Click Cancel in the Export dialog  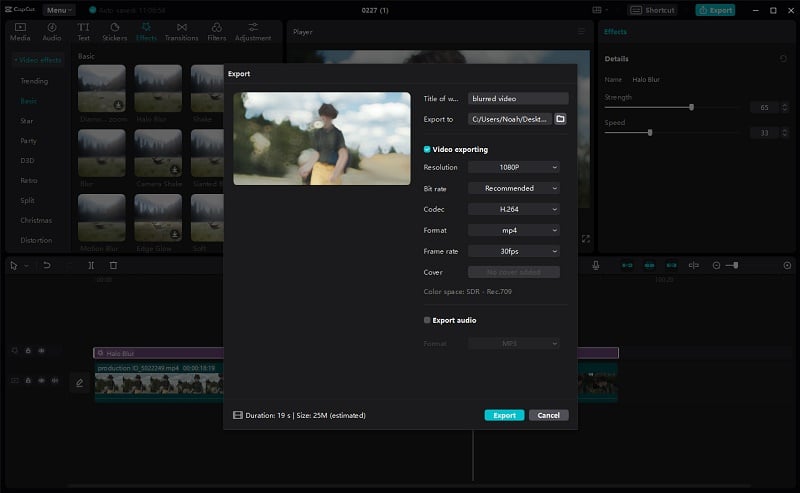tap(548, 415)
